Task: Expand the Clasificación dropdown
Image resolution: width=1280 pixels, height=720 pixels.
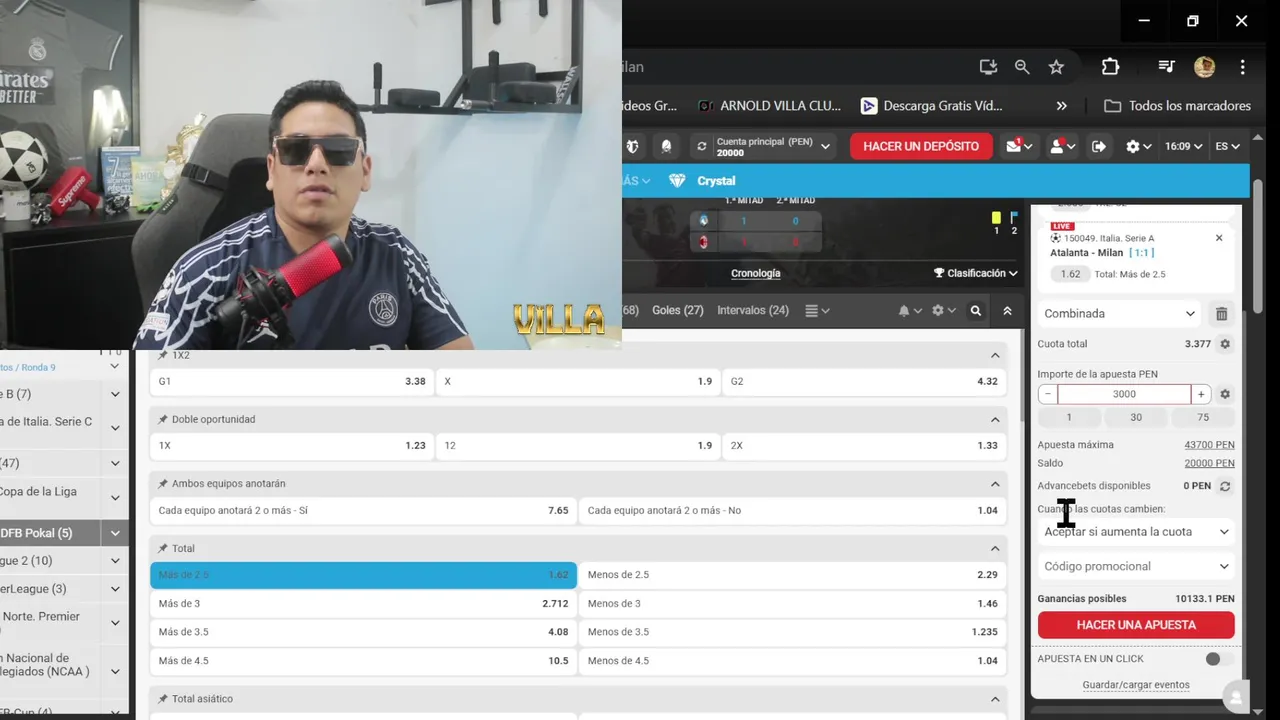Action: click(976, 273)
